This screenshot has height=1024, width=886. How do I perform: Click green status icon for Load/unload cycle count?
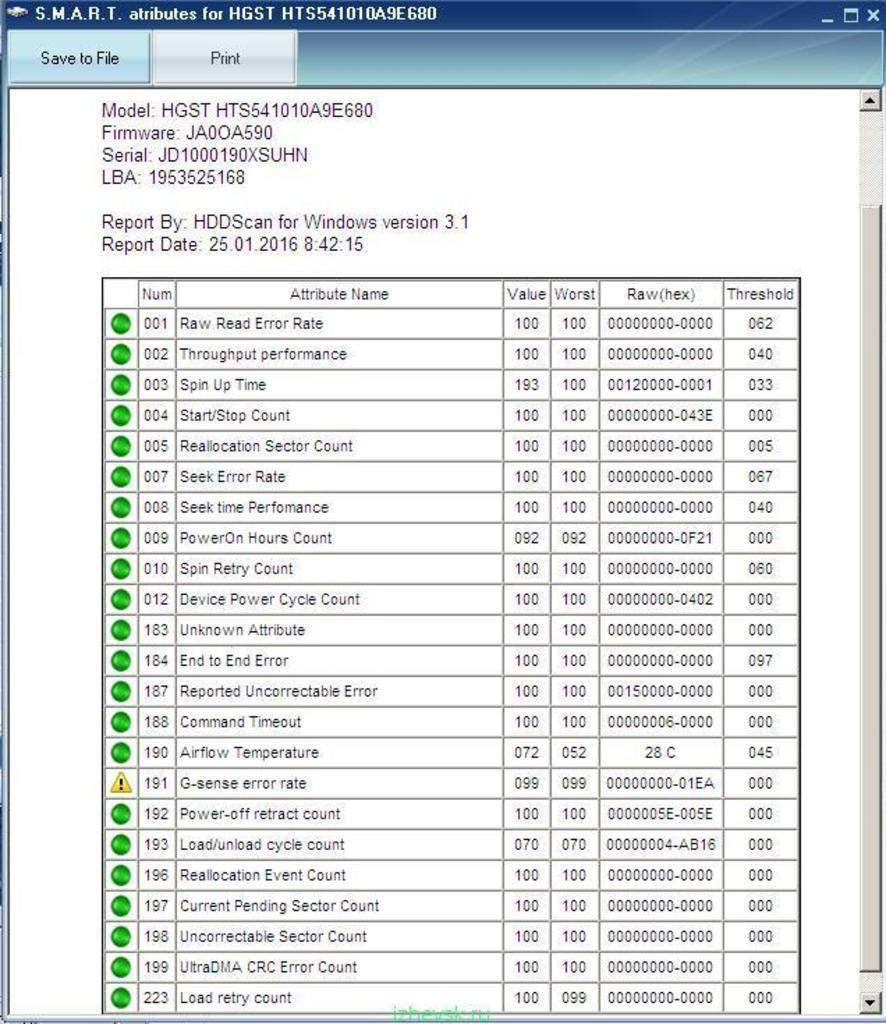coord(121,844)
